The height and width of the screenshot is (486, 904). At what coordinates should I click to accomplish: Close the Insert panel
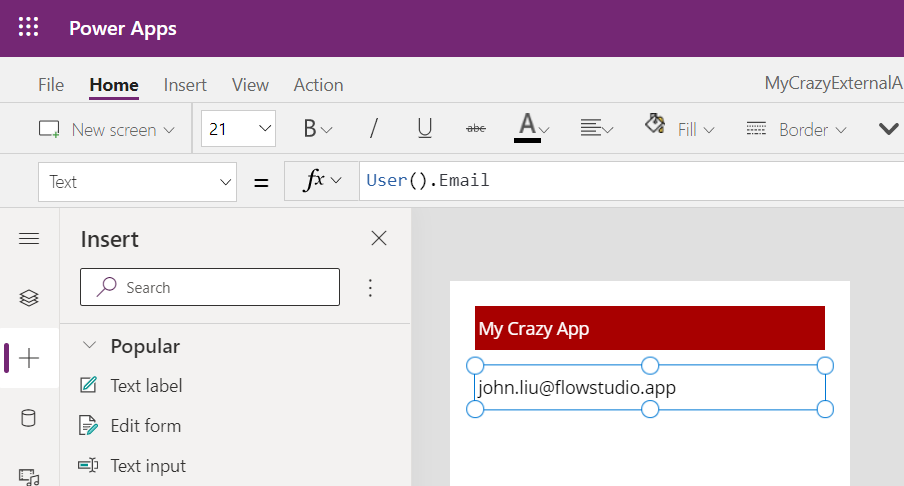379,238
